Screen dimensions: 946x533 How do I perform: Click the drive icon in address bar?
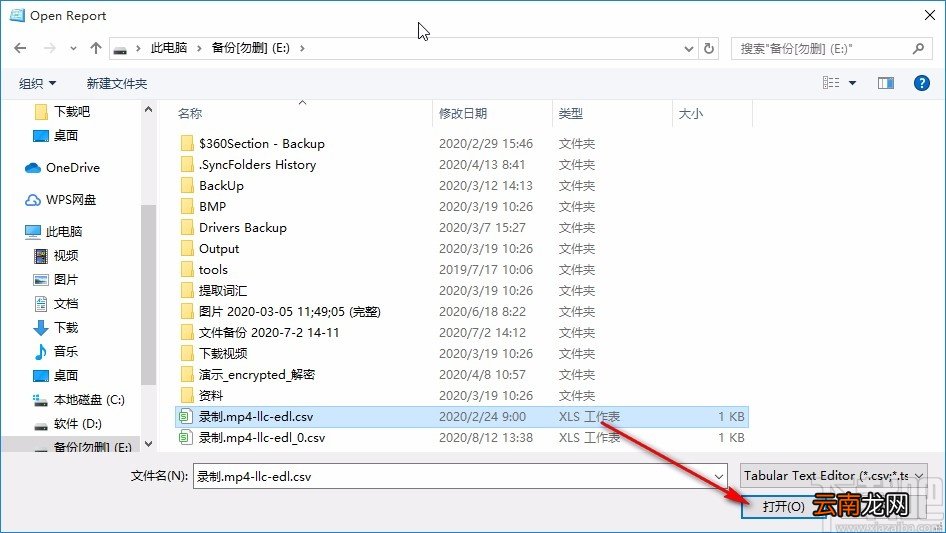(x=120, y=49)
